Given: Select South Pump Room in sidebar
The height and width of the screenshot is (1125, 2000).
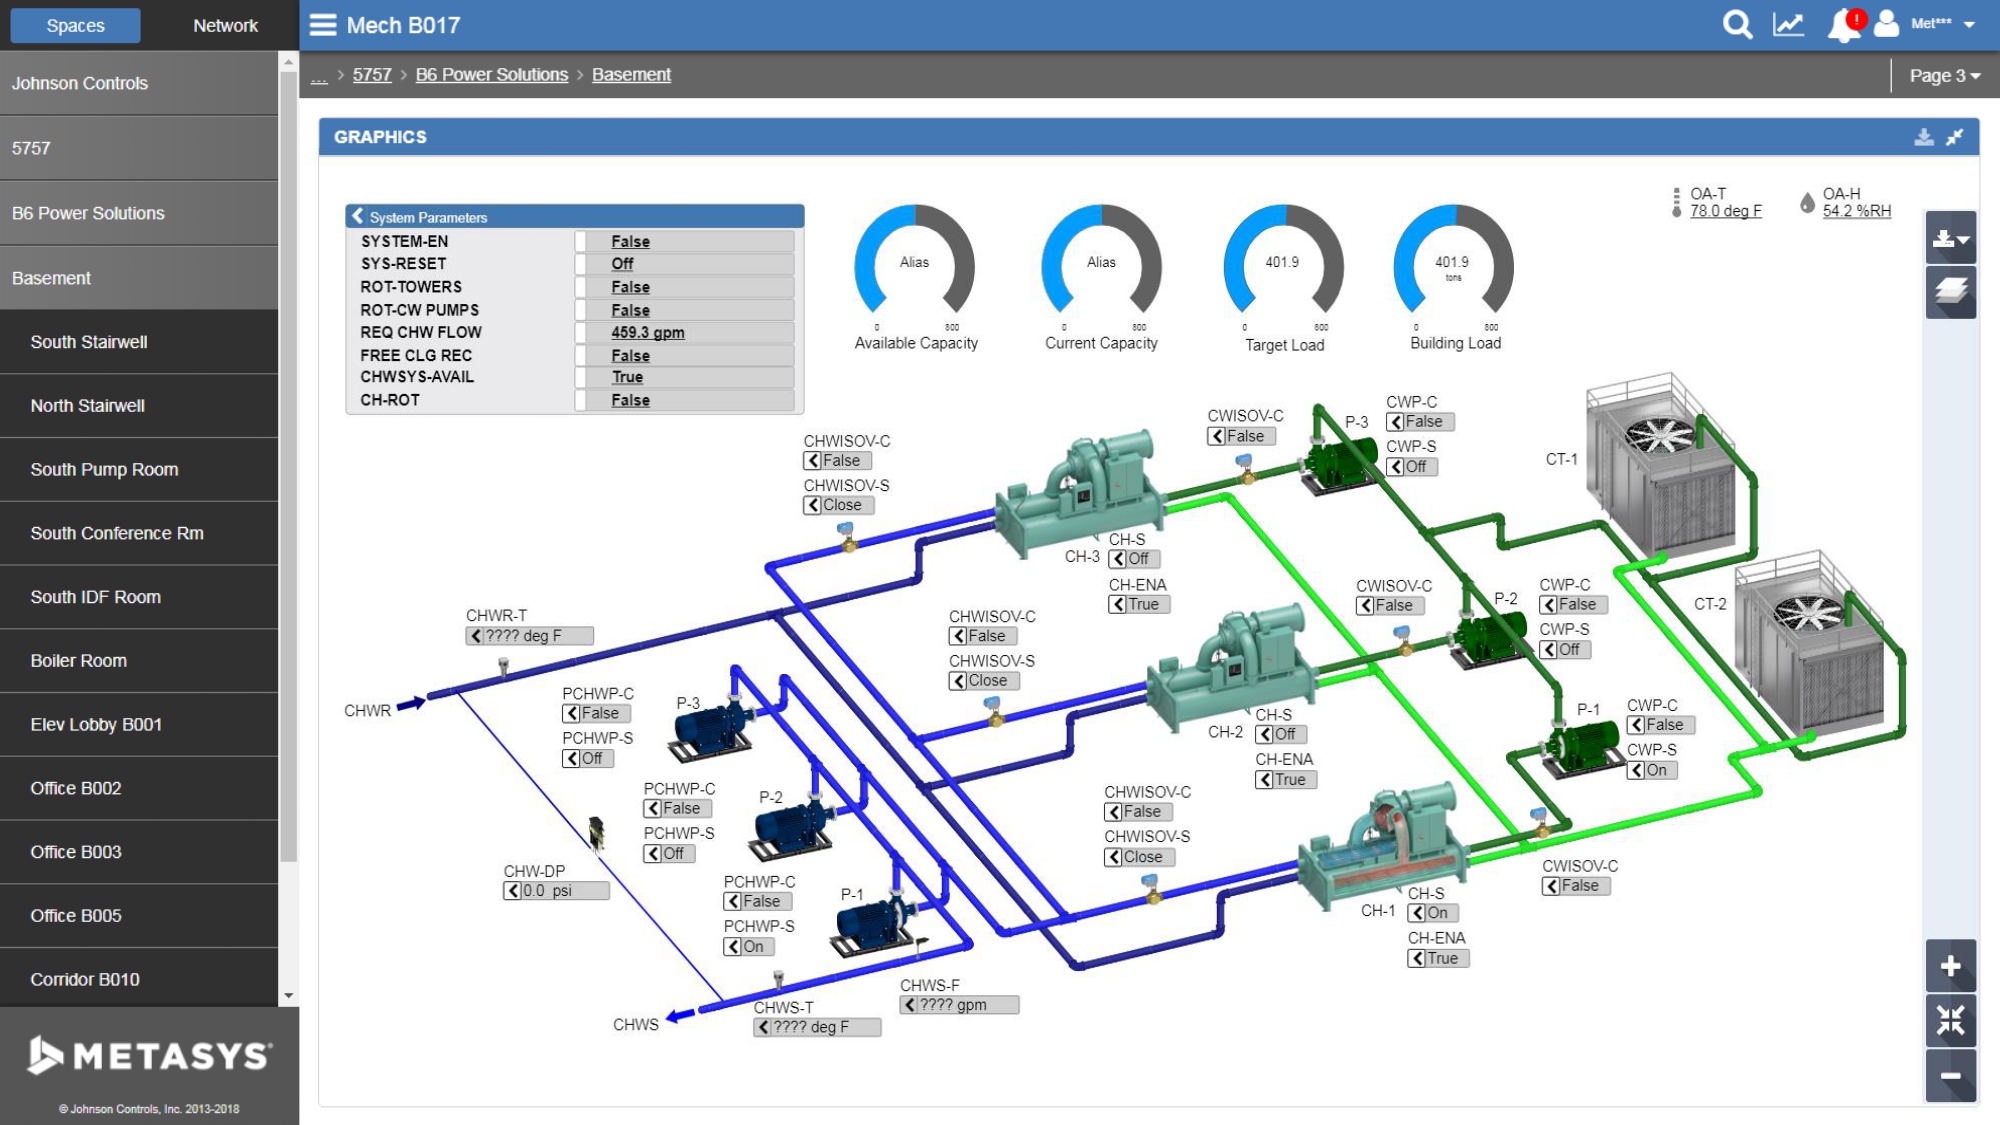Looking at the screenshot, I should (104, 469).
